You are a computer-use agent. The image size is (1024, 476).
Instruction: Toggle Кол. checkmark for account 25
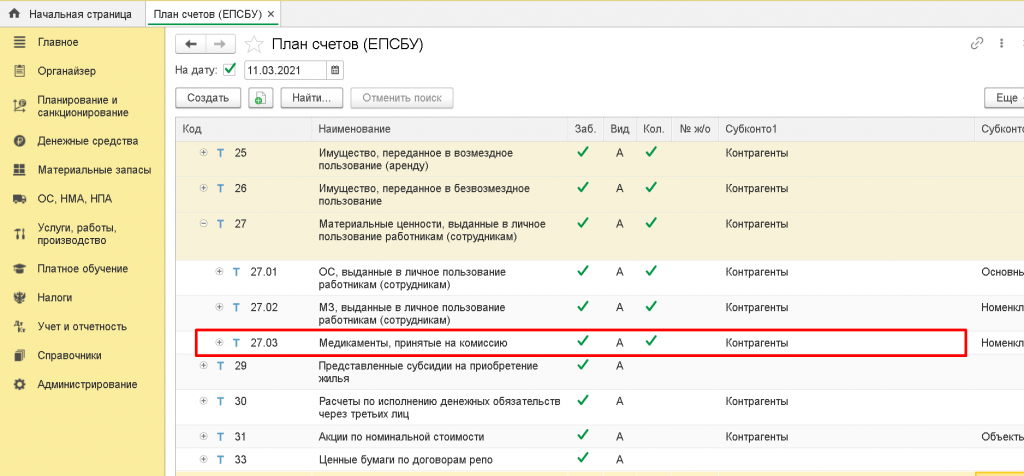click(651, 153)
